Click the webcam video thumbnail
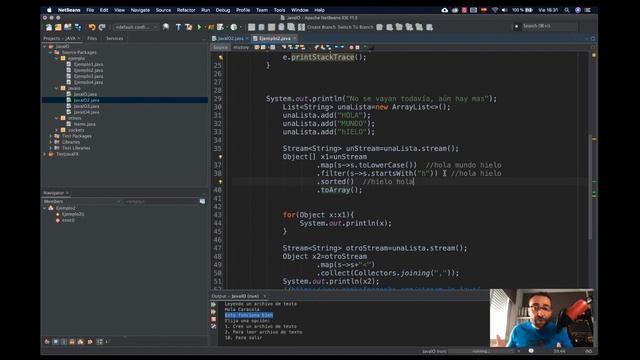 pos(542,318)
